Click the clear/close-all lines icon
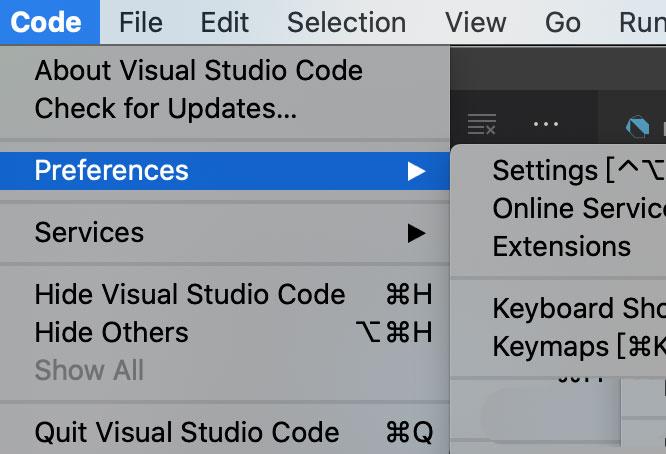 click(x=481, y=125)
